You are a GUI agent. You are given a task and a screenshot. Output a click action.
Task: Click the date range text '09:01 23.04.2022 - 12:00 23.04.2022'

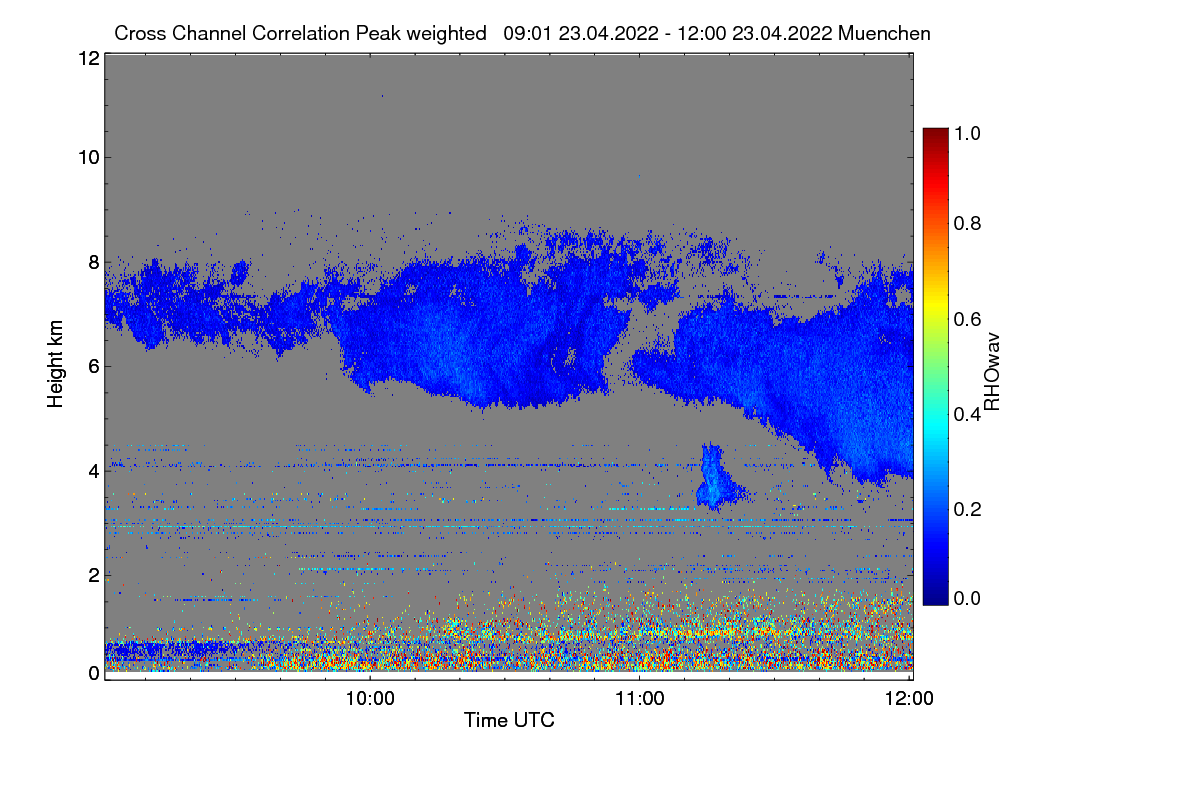point(668,33)
